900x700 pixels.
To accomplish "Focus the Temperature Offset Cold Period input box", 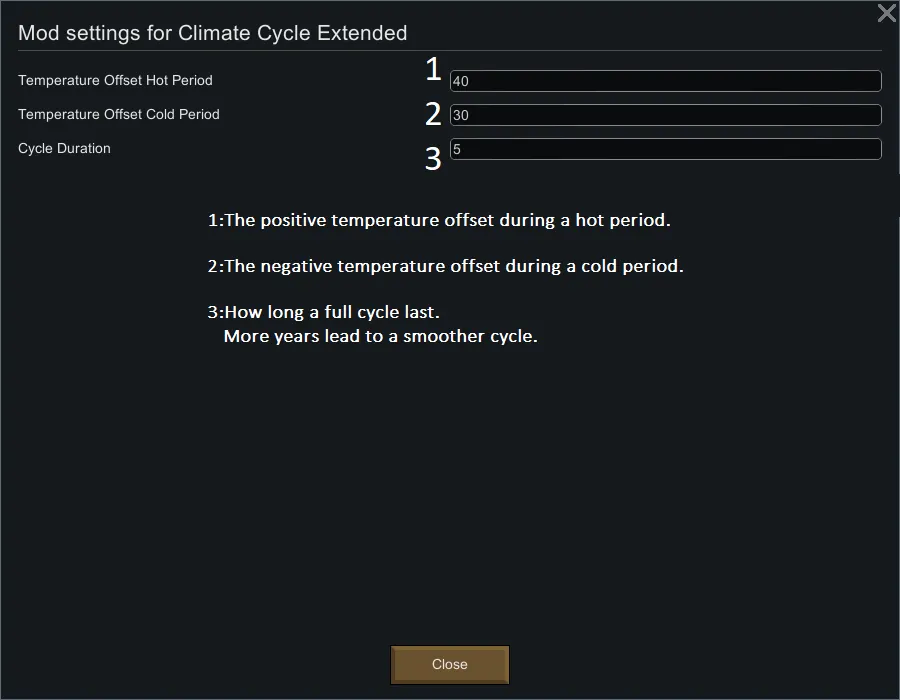I will point(665,115).
